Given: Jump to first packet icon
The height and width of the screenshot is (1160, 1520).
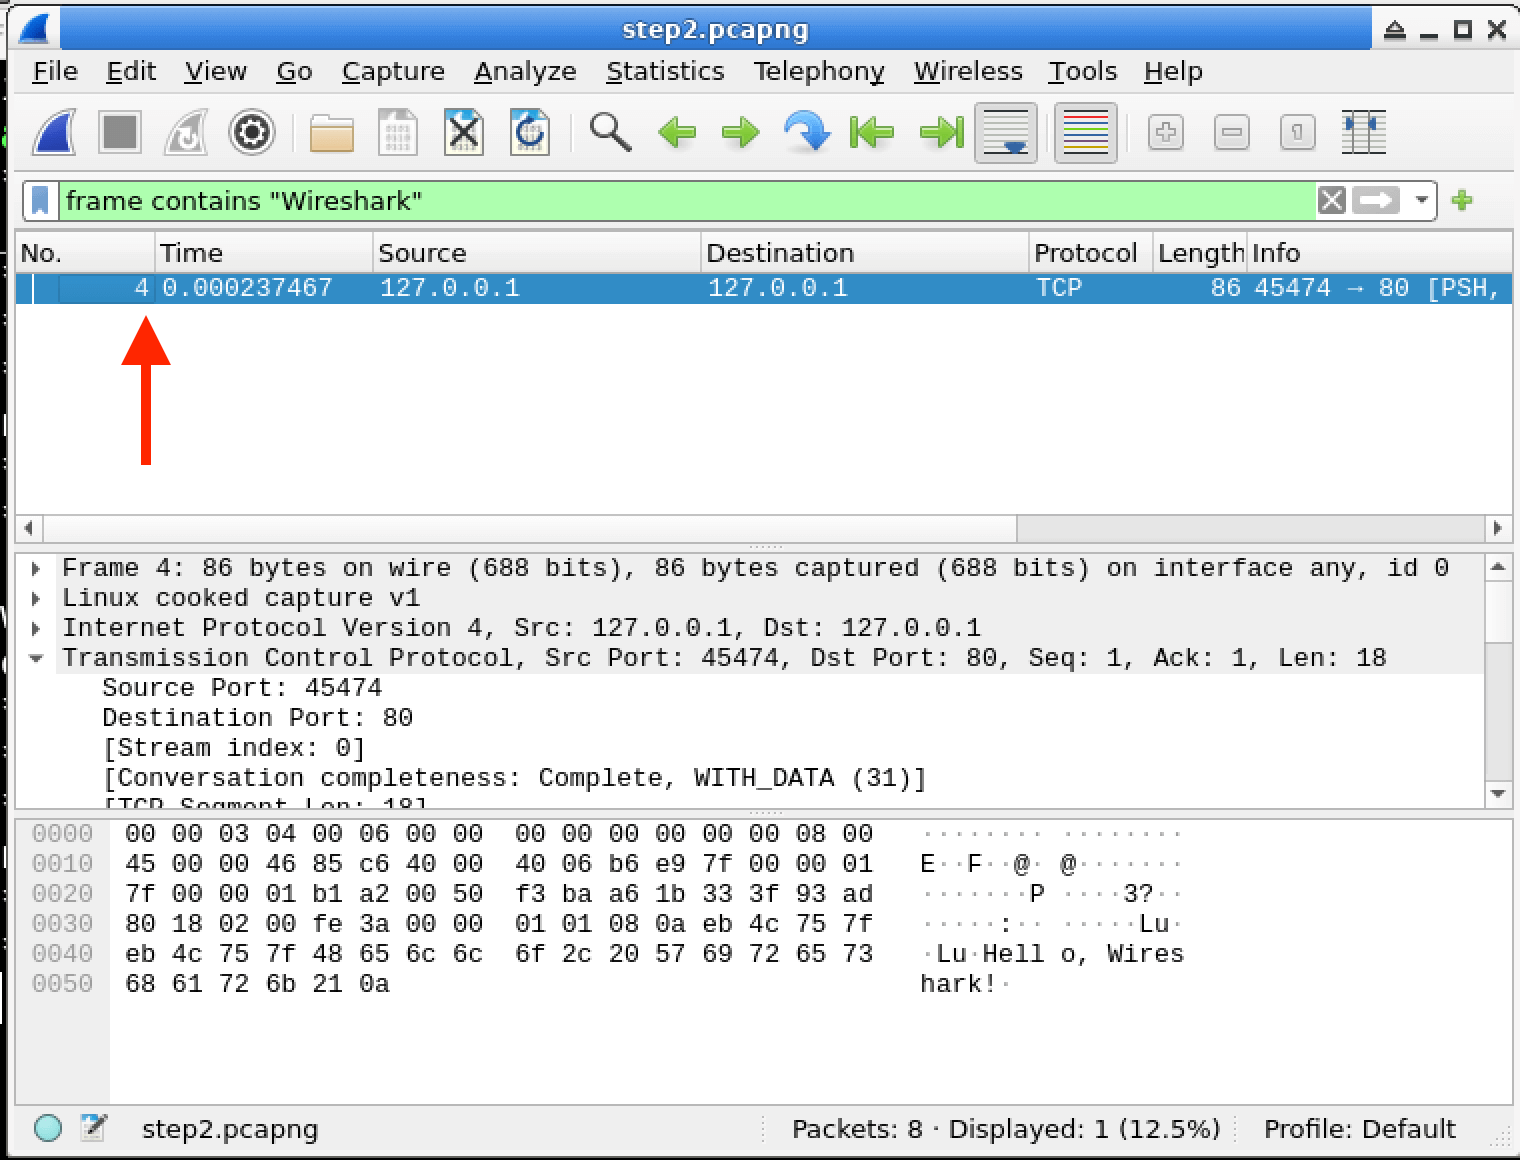Looking at the screenshot, I should [871, 132].
